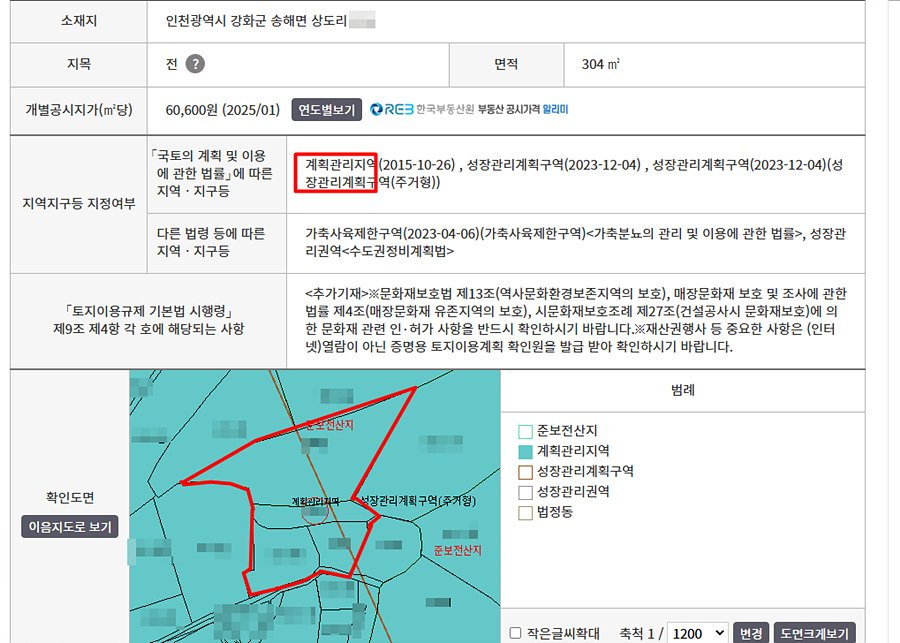The width and height of the screenshot is (900, 643).
Task: Click the 이음지도로 보기 button
Action: pos(70,526)
